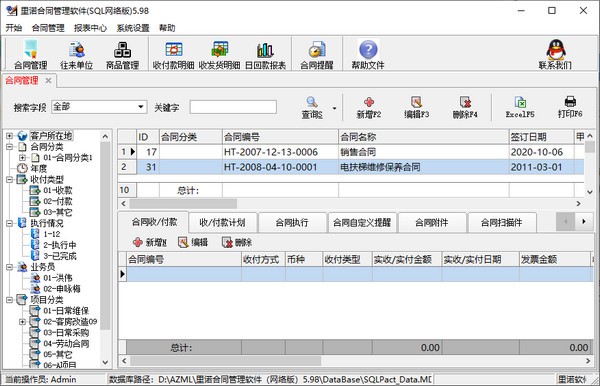
Task: Click 新增 in payment panel toolbar
Action: (150, 242)
